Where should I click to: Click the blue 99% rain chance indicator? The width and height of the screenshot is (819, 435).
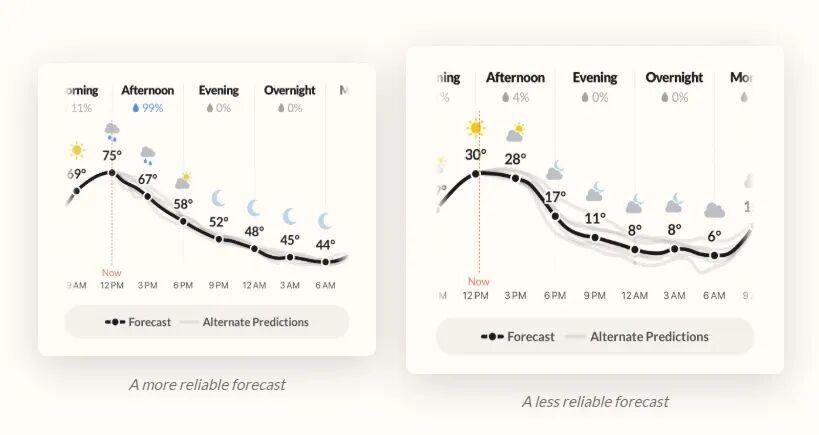pos(148,108)
